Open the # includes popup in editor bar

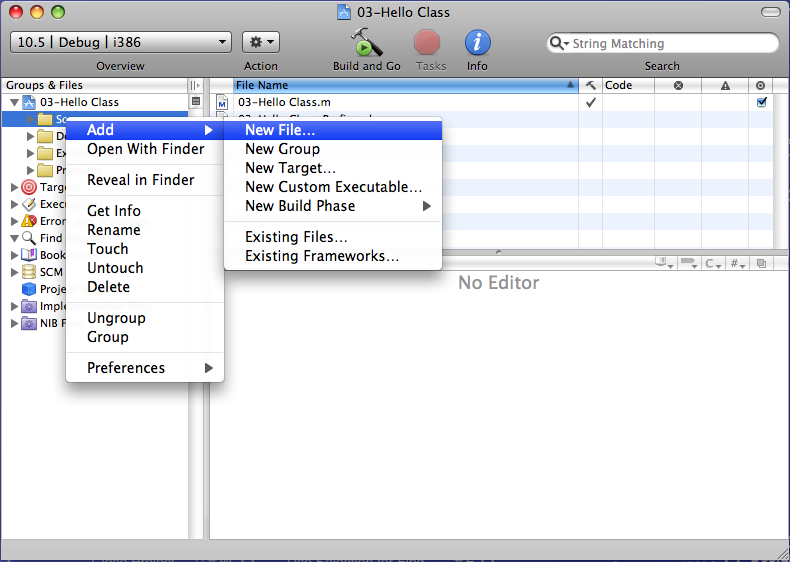(738, 263)
